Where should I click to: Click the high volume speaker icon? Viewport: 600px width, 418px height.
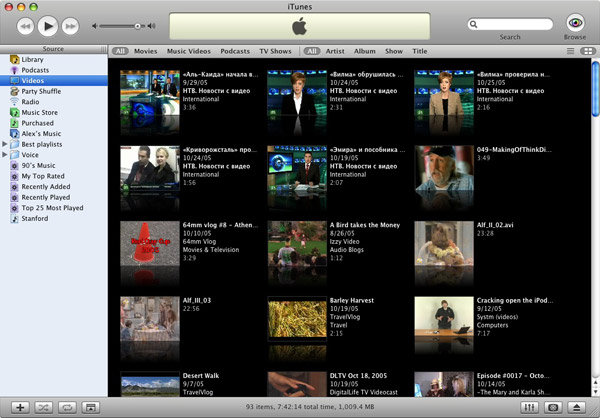(x=152, y=26)
